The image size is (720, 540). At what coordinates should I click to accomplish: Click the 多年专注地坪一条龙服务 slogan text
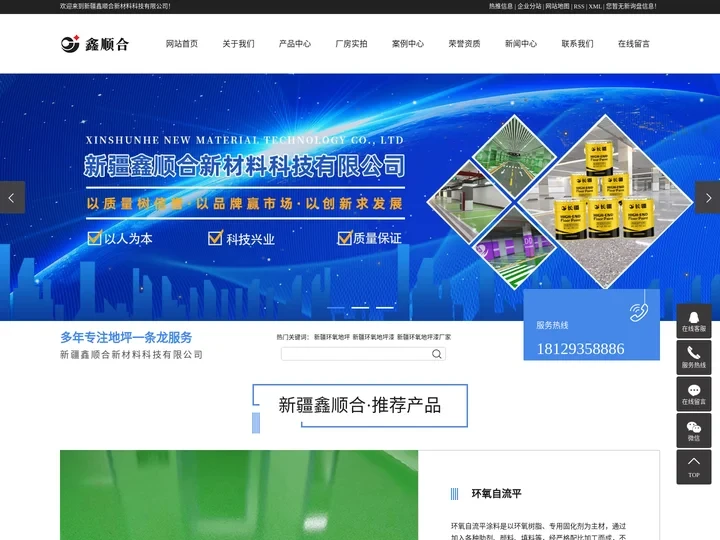pos(126,338)
